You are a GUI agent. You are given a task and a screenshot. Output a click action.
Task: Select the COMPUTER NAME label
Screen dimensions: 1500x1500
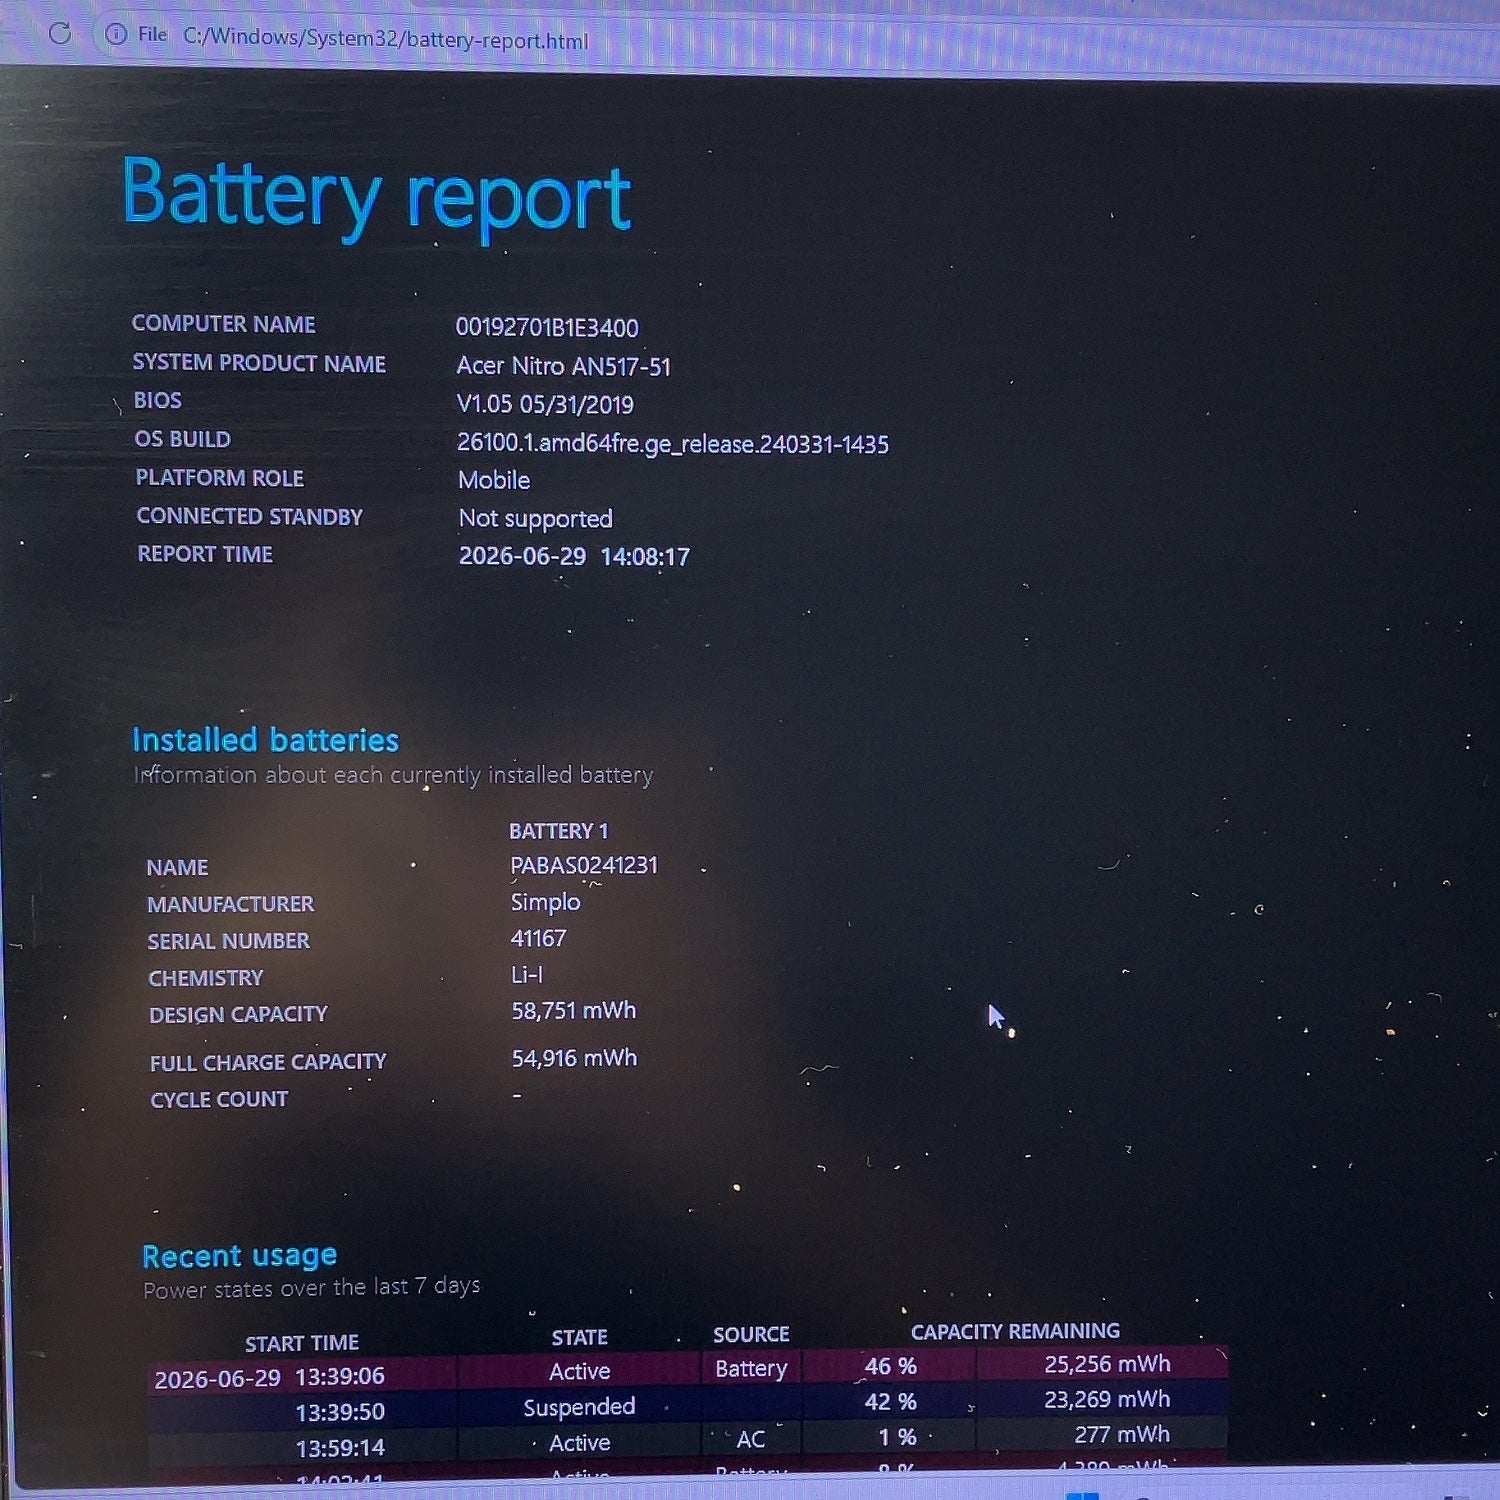[224, 324]
